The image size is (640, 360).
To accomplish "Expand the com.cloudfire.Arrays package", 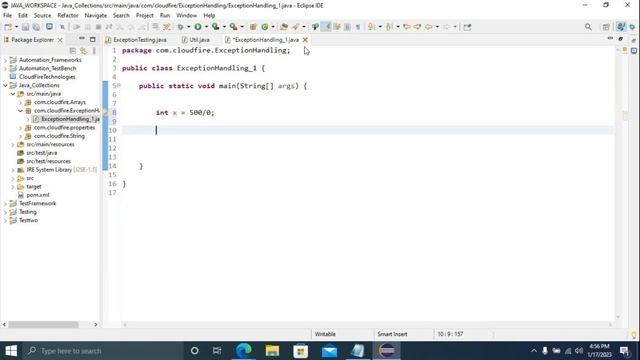I will [x=20, y=102].
